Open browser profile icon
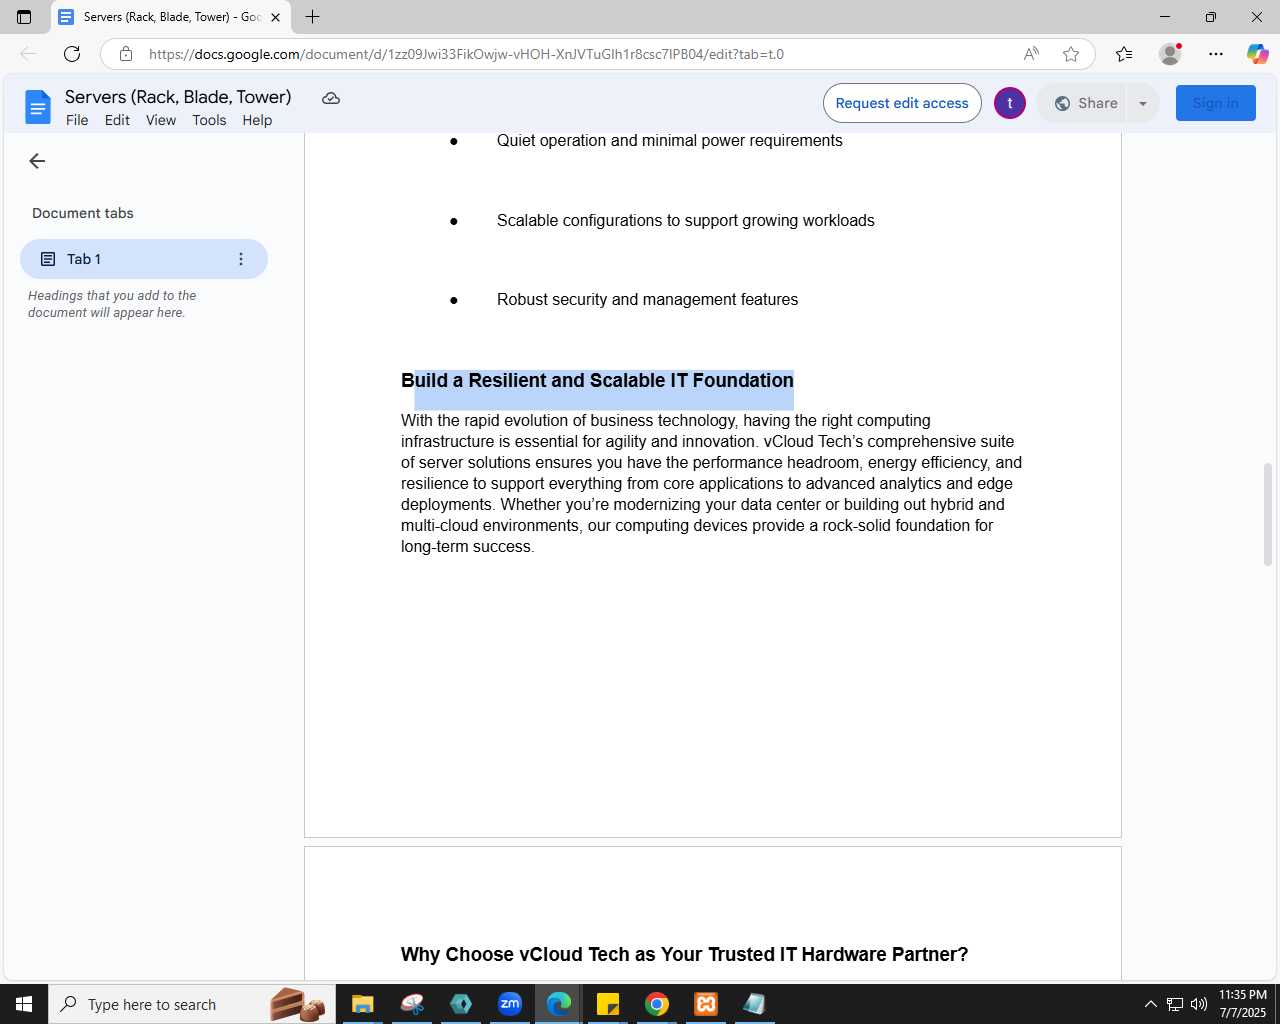This screenshot has width=1280, height=1024. point(1170,54)
